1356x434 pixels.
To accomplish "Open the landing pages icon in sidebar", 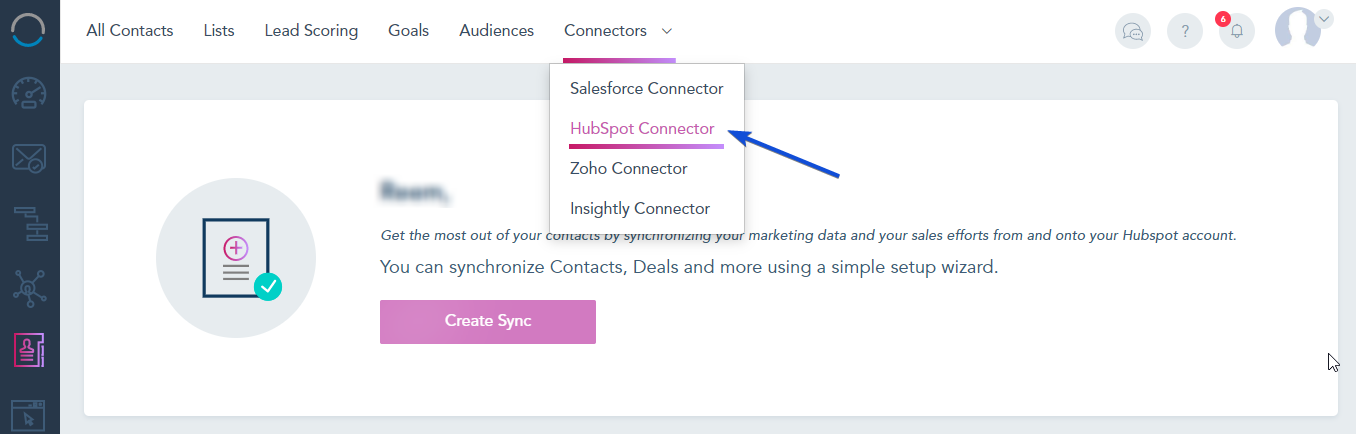I will pyautogui.click(x=29, y=414).
